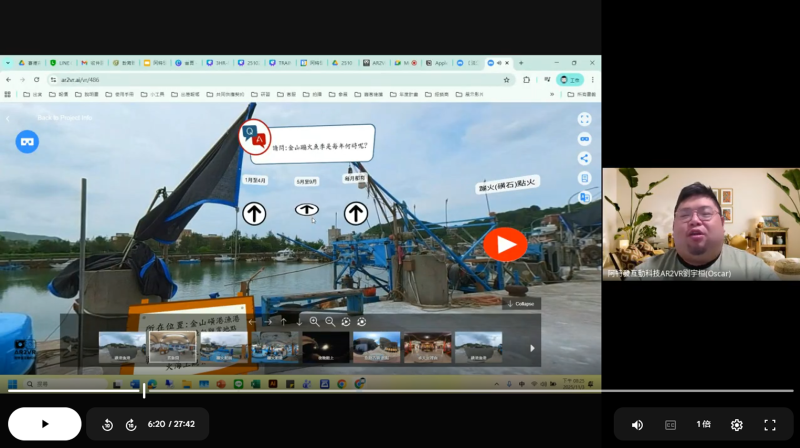Toggle closed captions
This screenshot has width=800, height=448.
tap(670, 425)
